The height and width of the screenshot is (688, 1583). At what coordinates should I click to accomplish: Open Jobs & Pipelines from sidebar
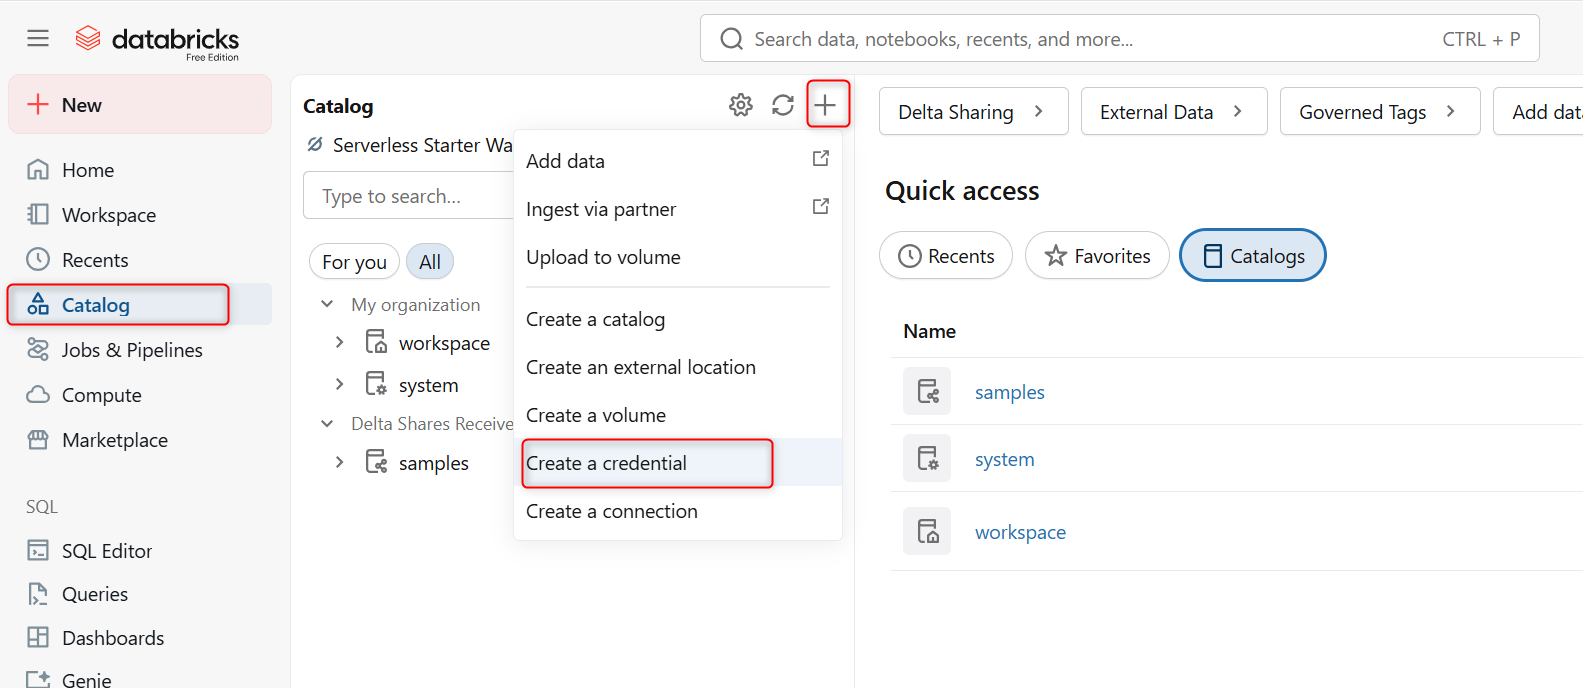coord(131,350)
